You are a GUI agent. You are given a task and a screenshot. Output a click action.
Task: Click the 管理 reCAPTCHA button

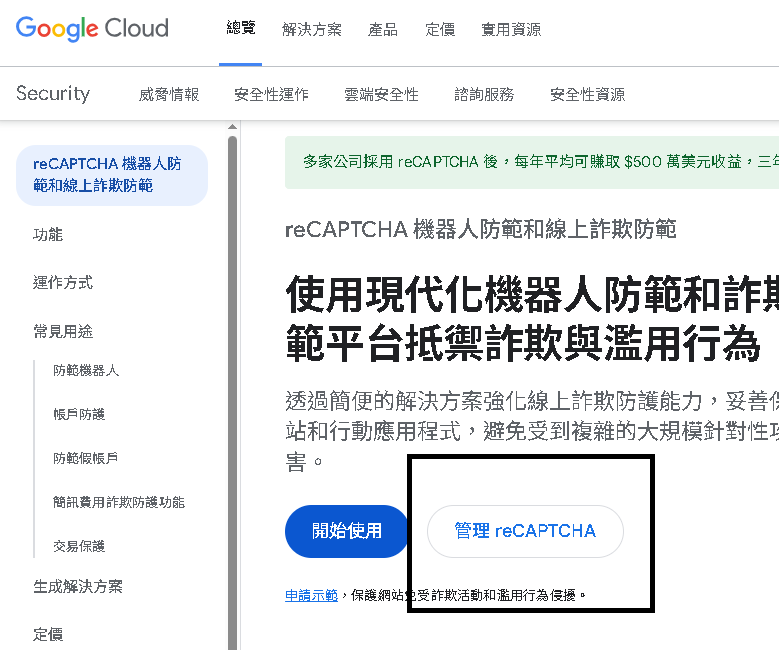click(x=525, y=531)
